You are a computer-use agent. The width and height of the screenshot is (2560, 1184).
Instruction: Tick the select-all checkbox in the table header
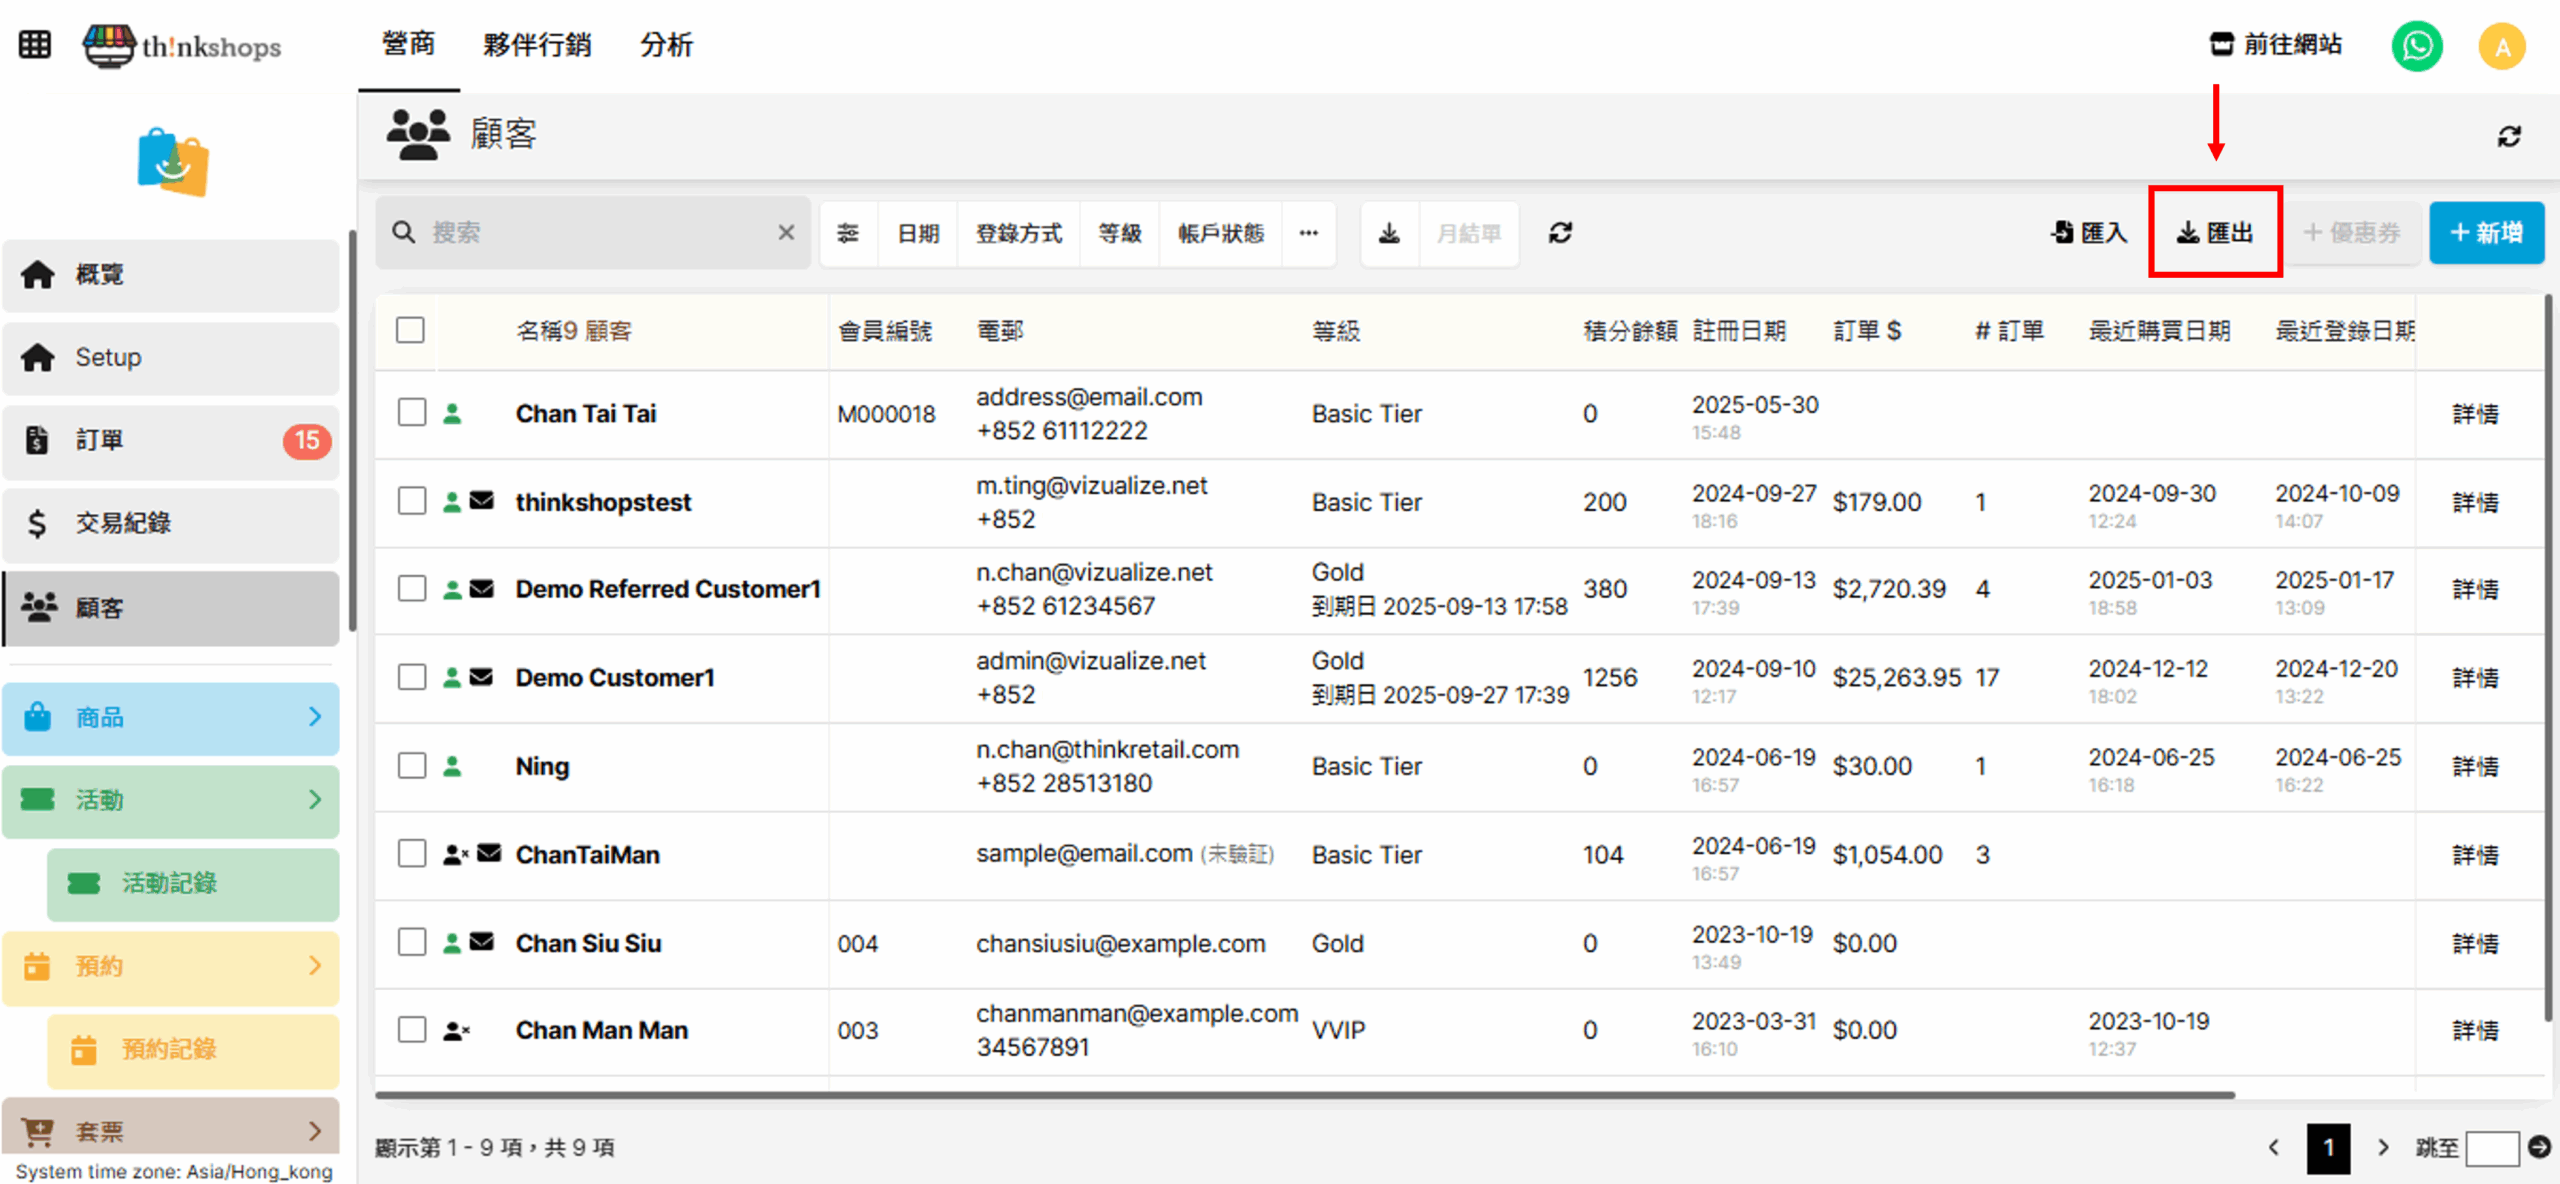coord(410,330)
